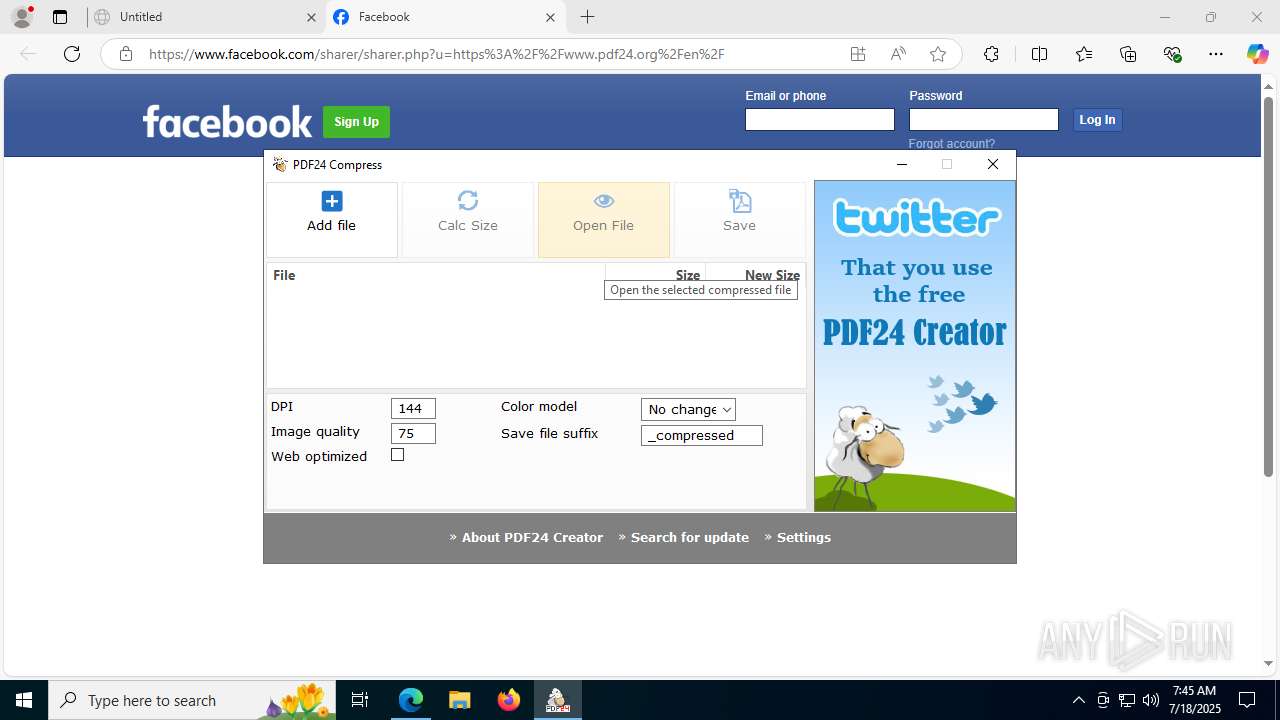Open the tab actions menu icon

tap(60, 17)
